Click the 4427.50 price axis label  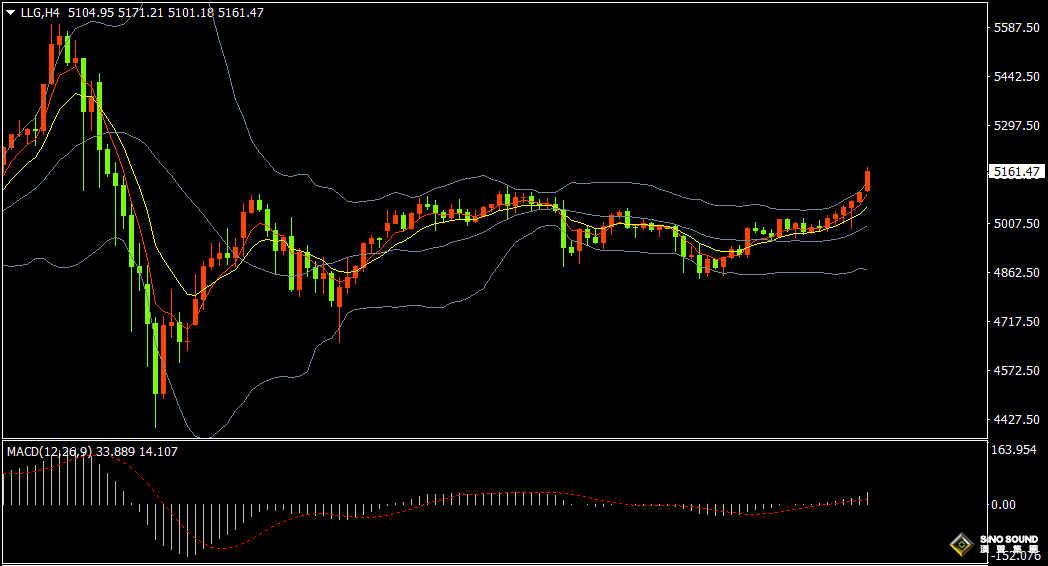tap(1015, 420)
